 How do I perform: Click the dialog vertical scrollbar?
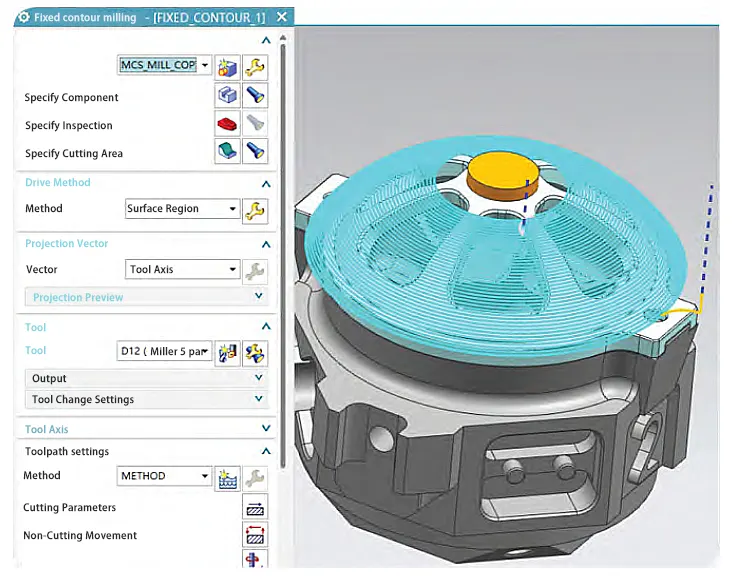pyautogui.click(x=283, y=254)
